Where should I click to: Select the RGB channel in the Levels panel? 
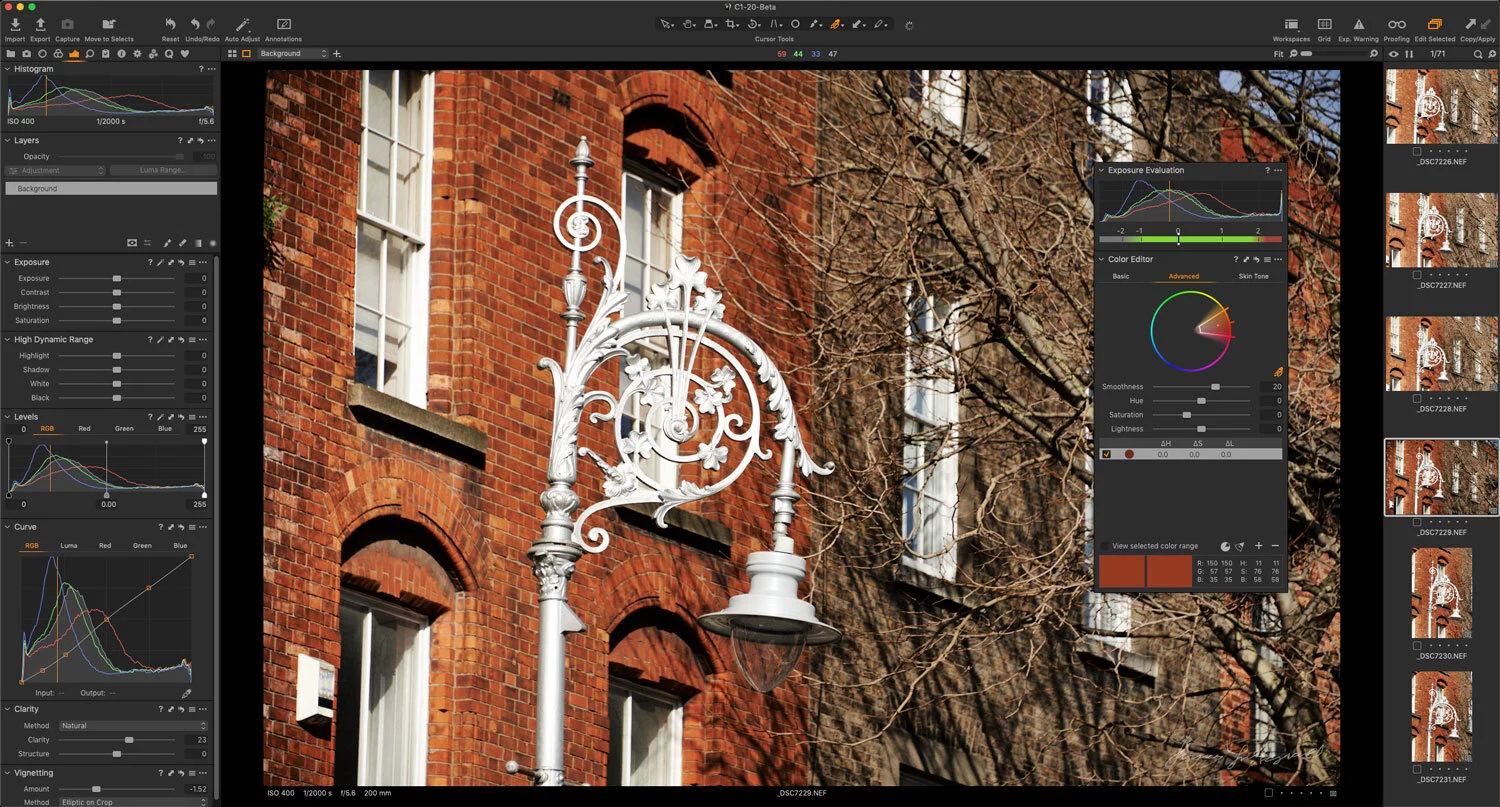(47, 428)
